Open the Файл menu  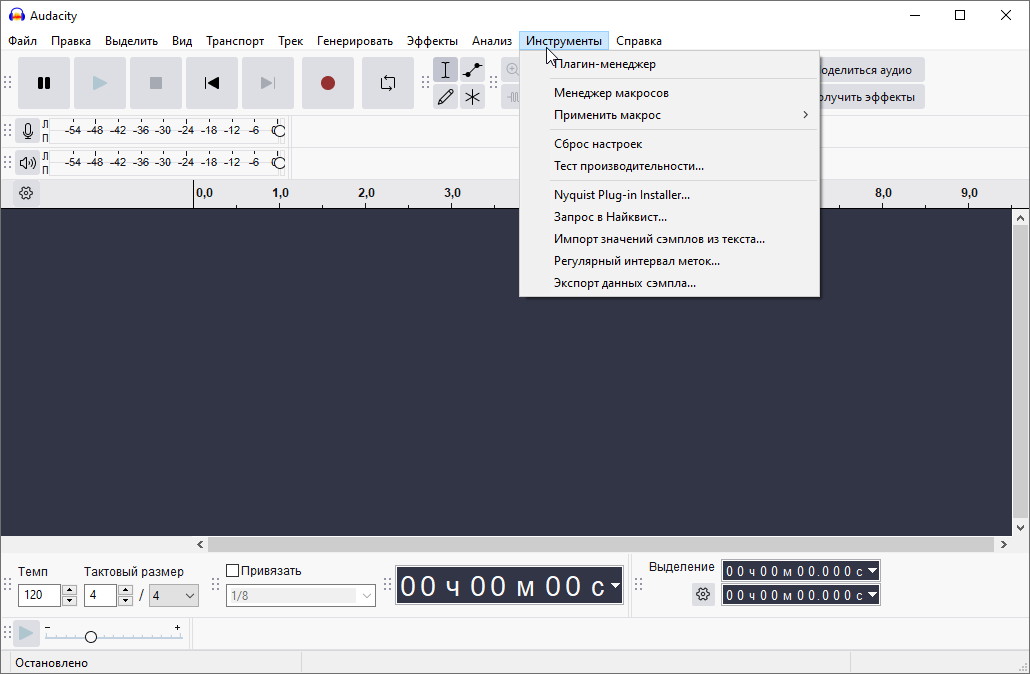click(x=22, y=41)
